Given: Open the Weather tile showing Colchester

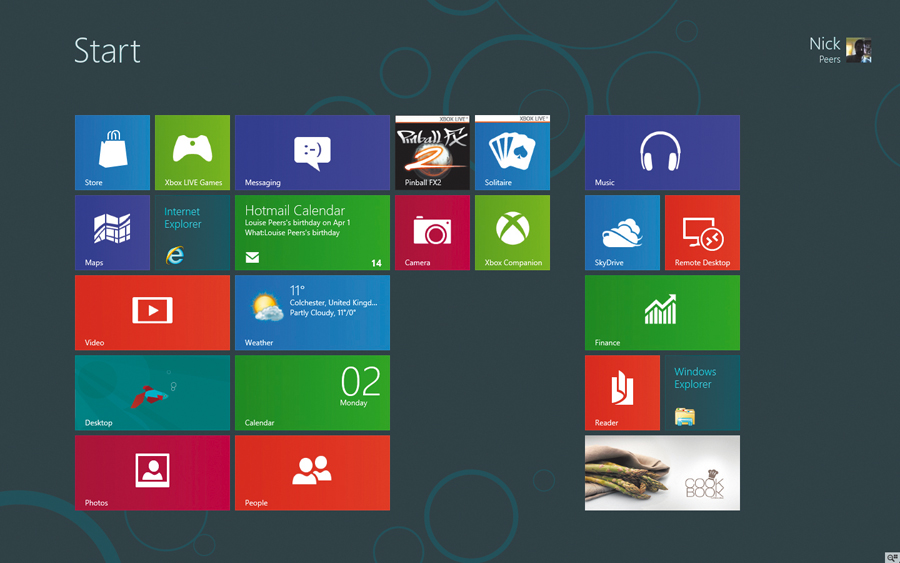Looking at the screenshot, I should [312, 313].
